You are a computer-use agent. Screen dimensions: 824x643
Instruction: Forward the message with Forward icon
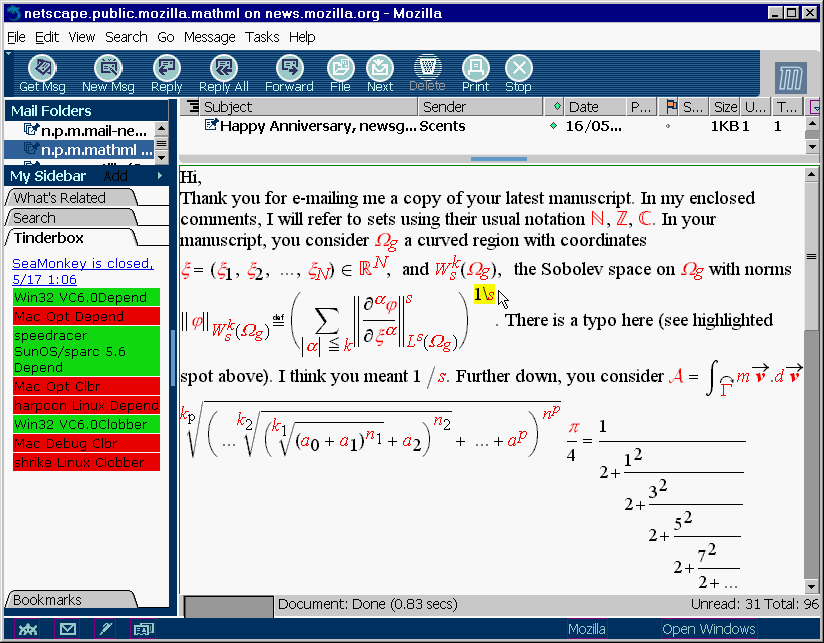point(290,68)
